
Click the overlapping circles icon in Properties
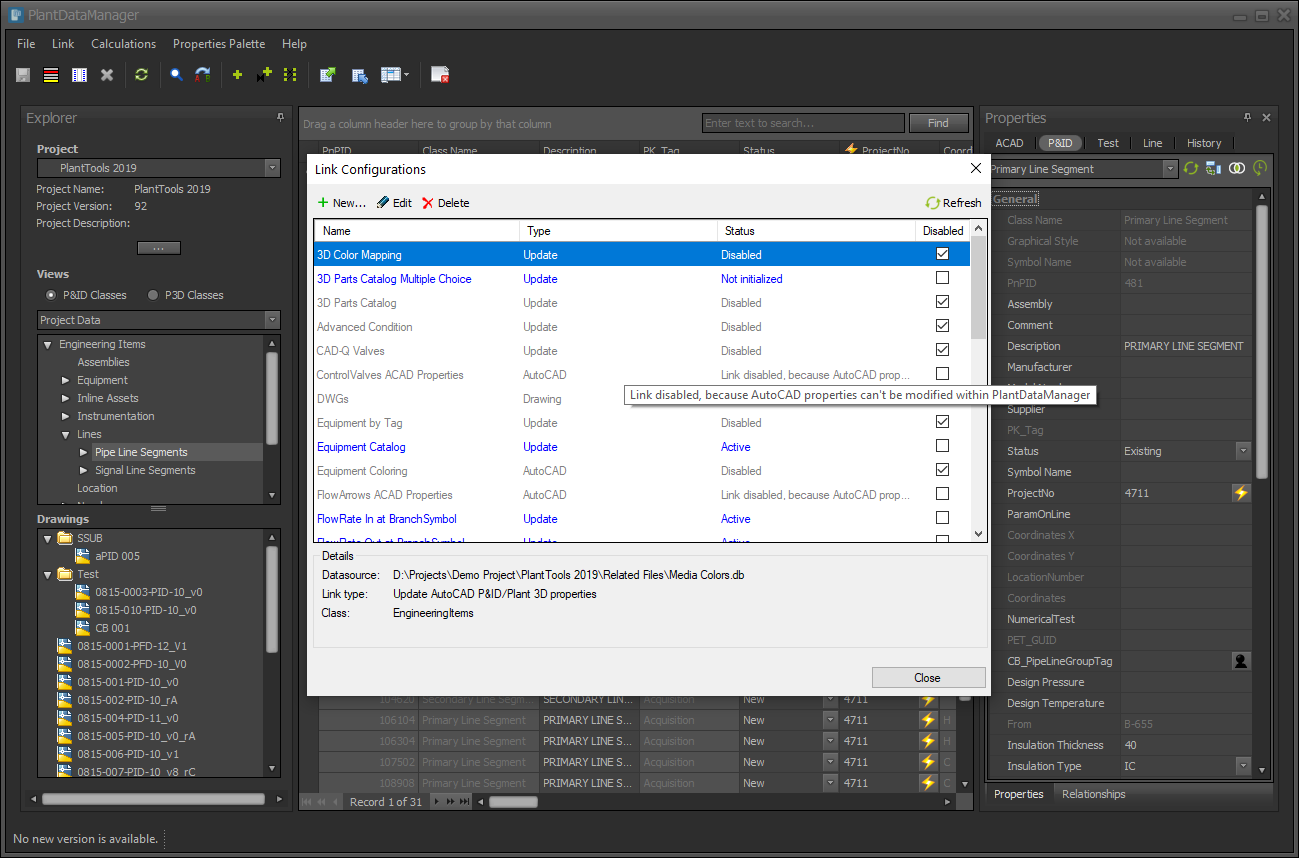point(1237,169)
